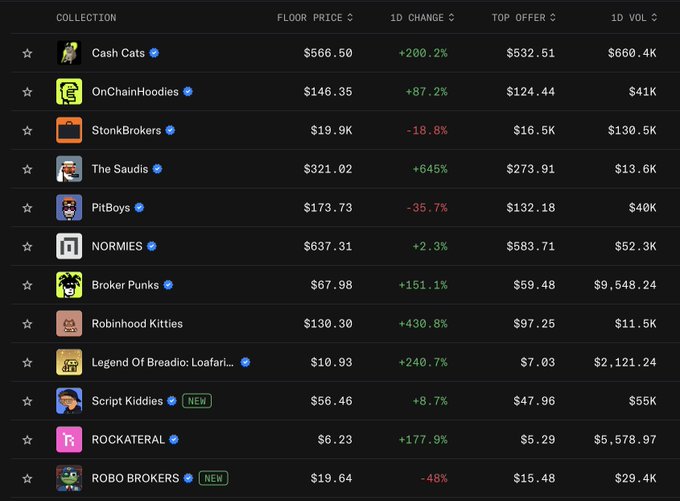Click the NORMIES logo avatar
Screen dimensions: 680x501
69,246
